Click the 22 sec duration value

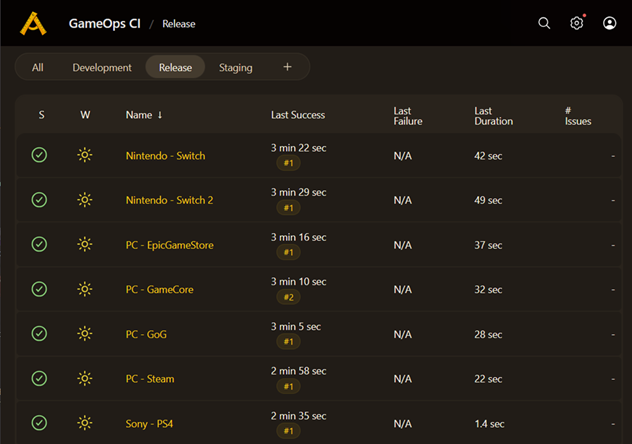tap(488, 379)
